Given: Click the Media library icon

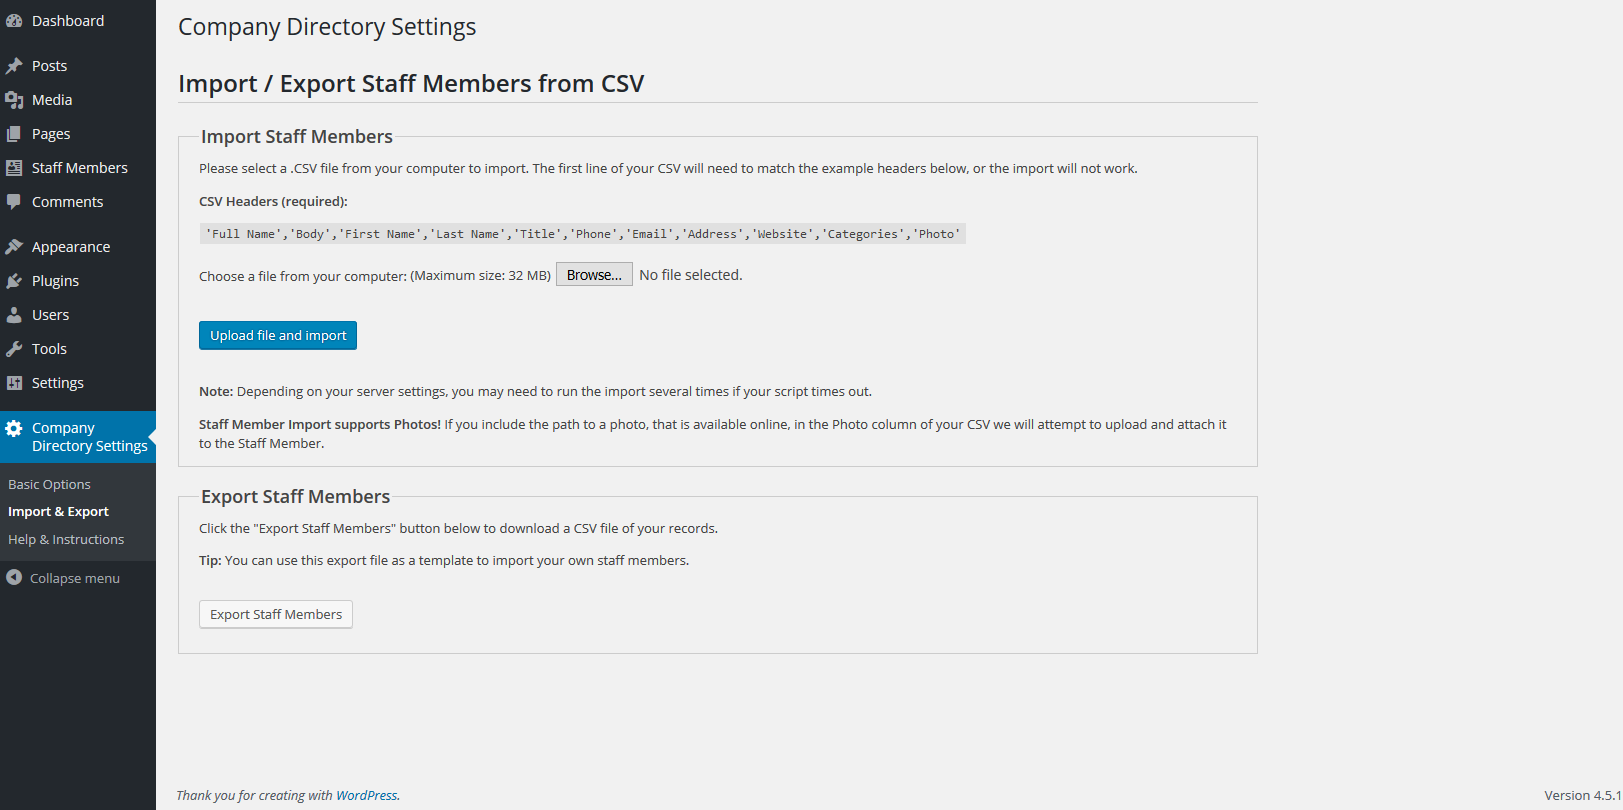Looking at the screenshot, I should point(14,100).
